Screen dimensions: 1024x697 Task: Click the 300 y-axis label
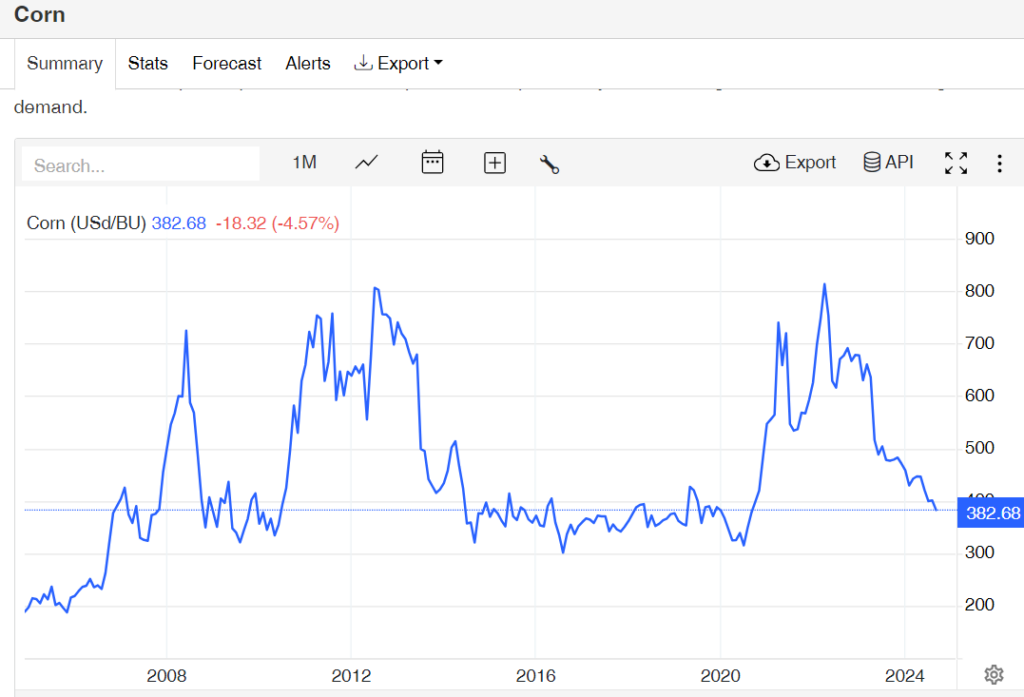point(980,552)
